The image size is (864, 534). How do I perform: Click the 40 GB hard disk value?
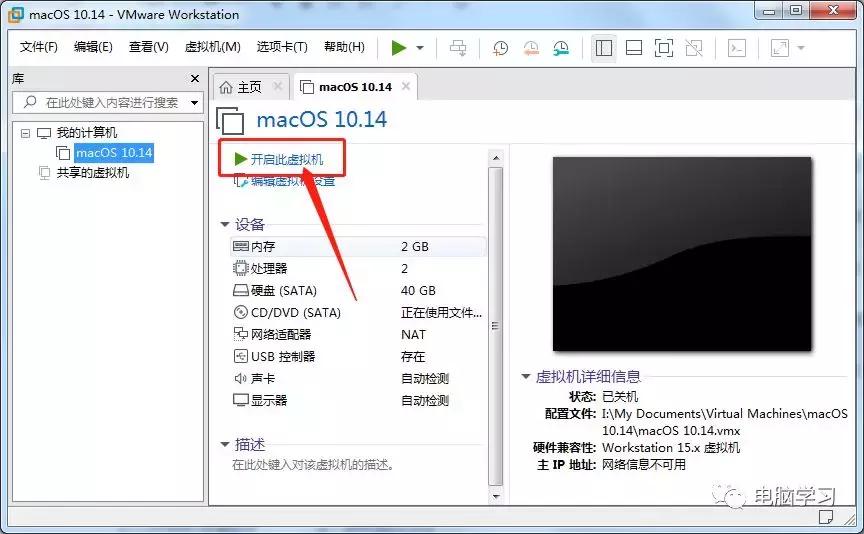coord(418,290)
